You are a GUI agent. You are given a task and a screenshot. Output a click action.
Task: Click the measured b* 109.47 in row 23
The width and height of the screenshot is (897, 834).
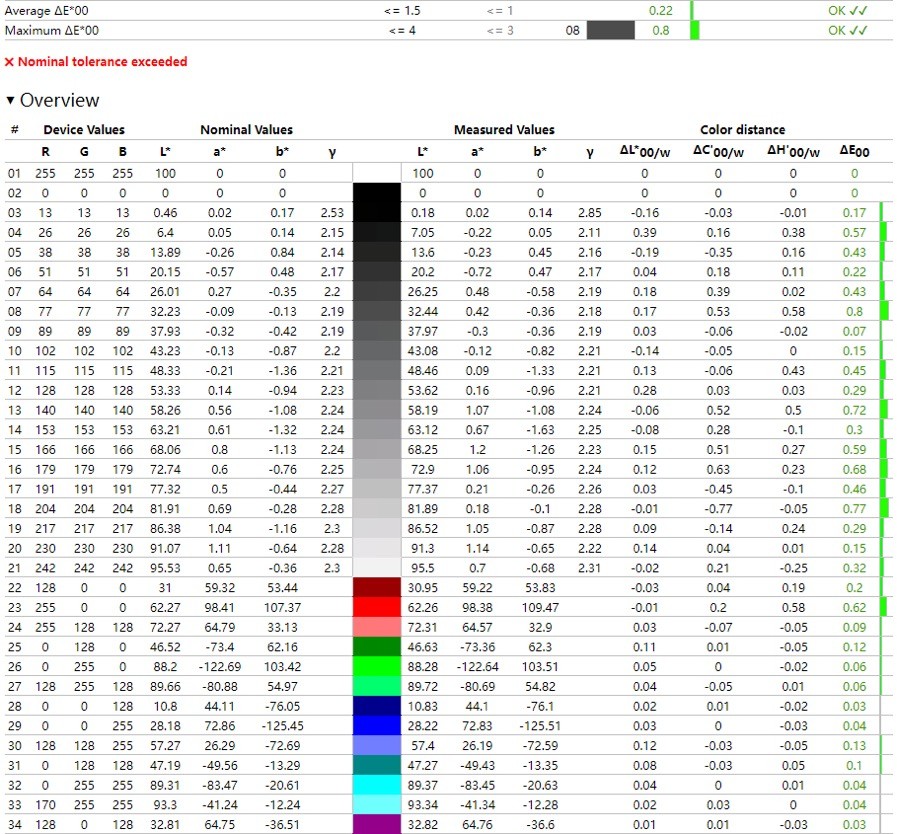540,607
